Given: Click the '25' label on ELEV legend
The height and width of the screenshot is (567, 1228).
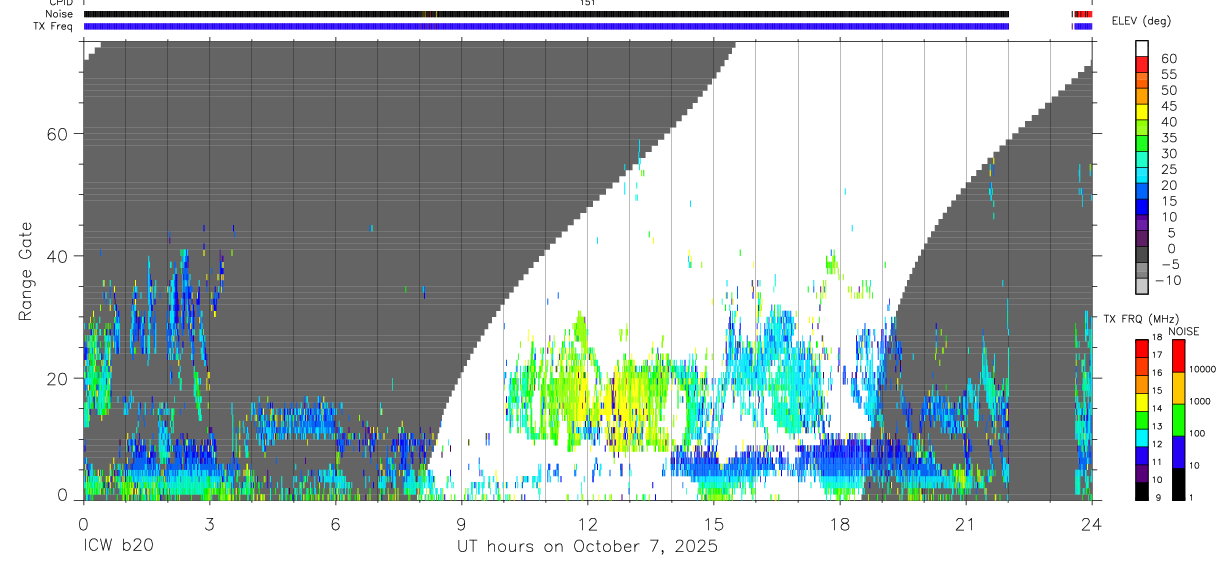Looking at the screenshot, I should tap(1168, 170).
